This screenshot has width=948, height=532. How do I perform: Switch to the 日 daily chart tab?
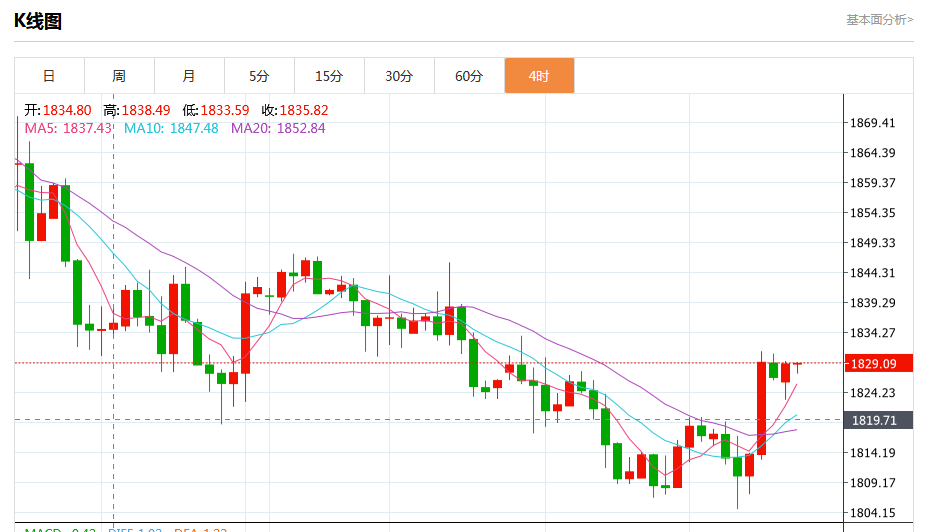[x=50, y=76]
